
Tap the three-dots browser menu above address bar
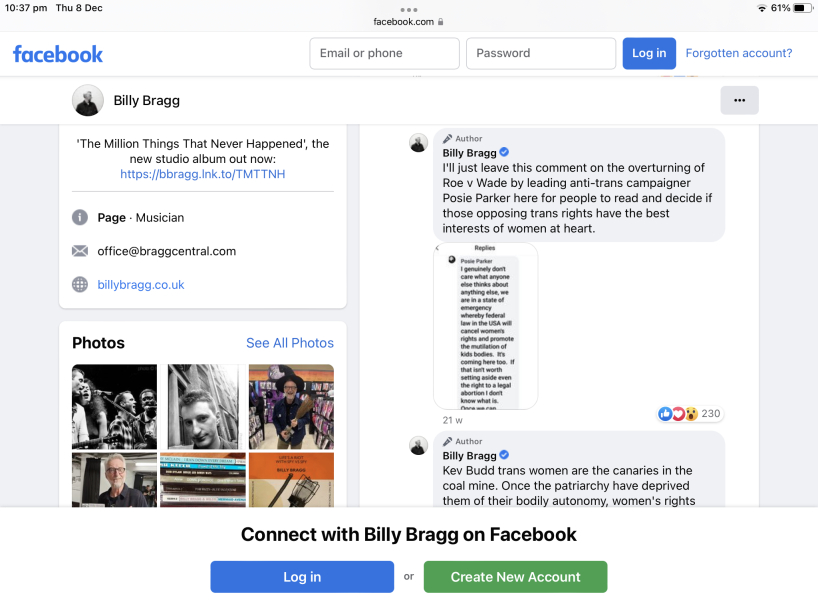tap(408, 10)
